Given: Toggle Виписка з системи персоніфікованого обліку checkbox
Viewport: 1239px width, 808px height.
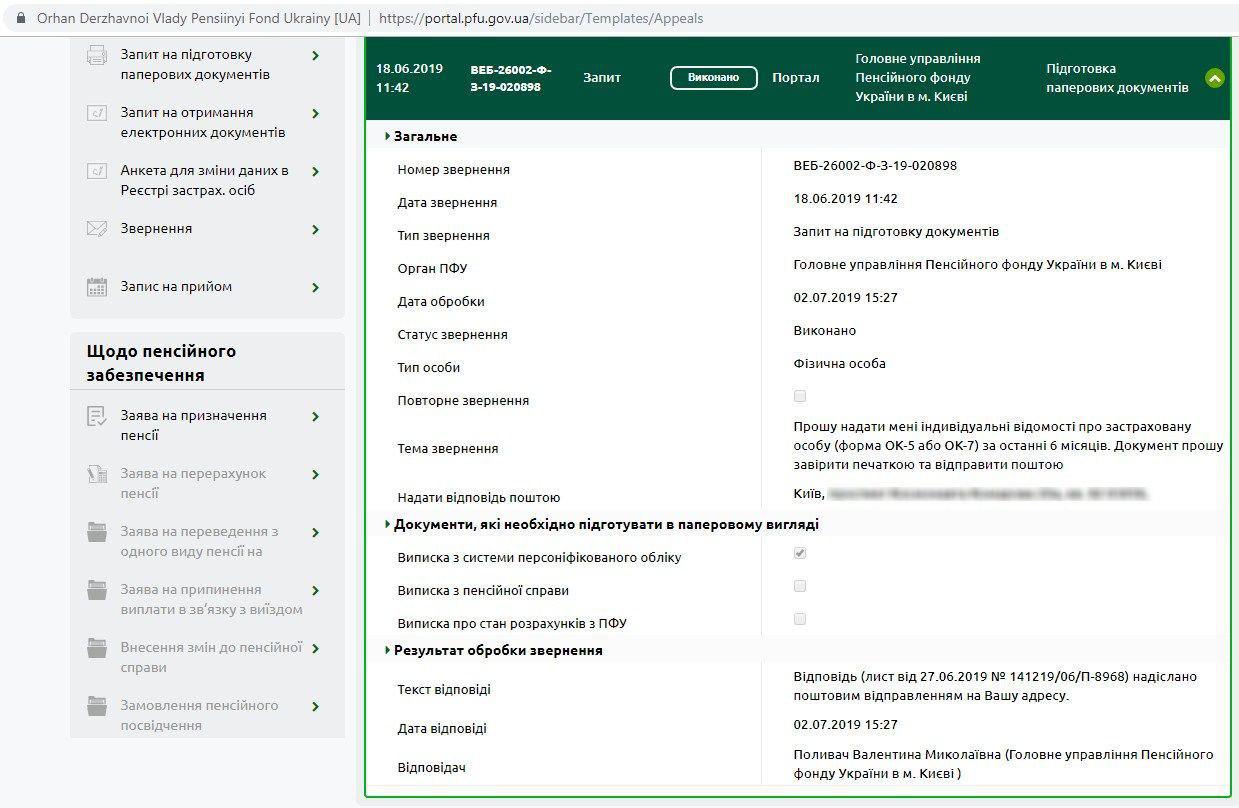Looking at the screenshot, I should tap(800, 553).
